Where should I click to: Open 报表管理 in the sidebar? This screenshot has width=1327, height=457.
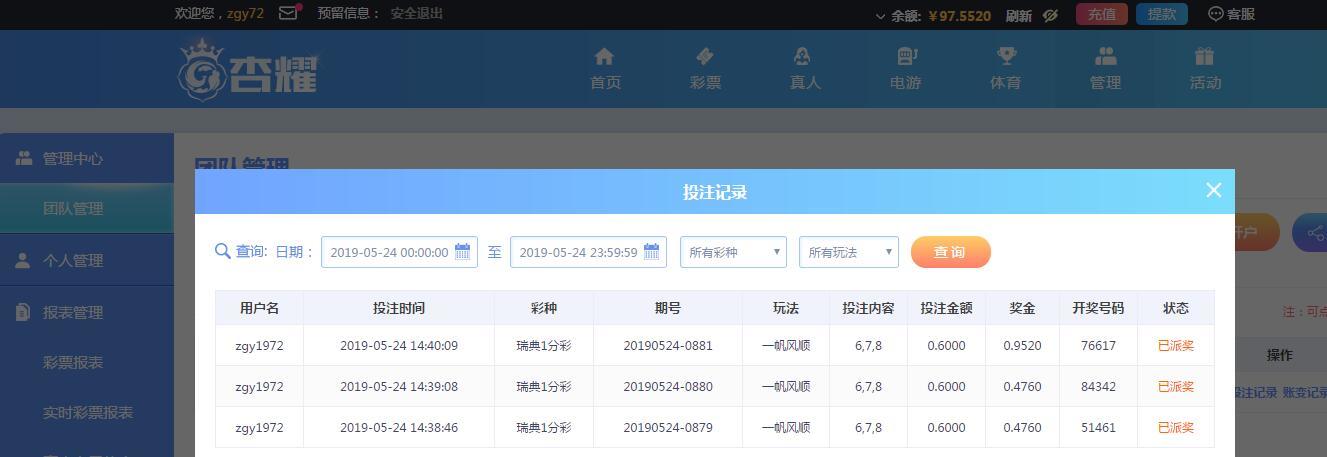(x=87, y=312)
